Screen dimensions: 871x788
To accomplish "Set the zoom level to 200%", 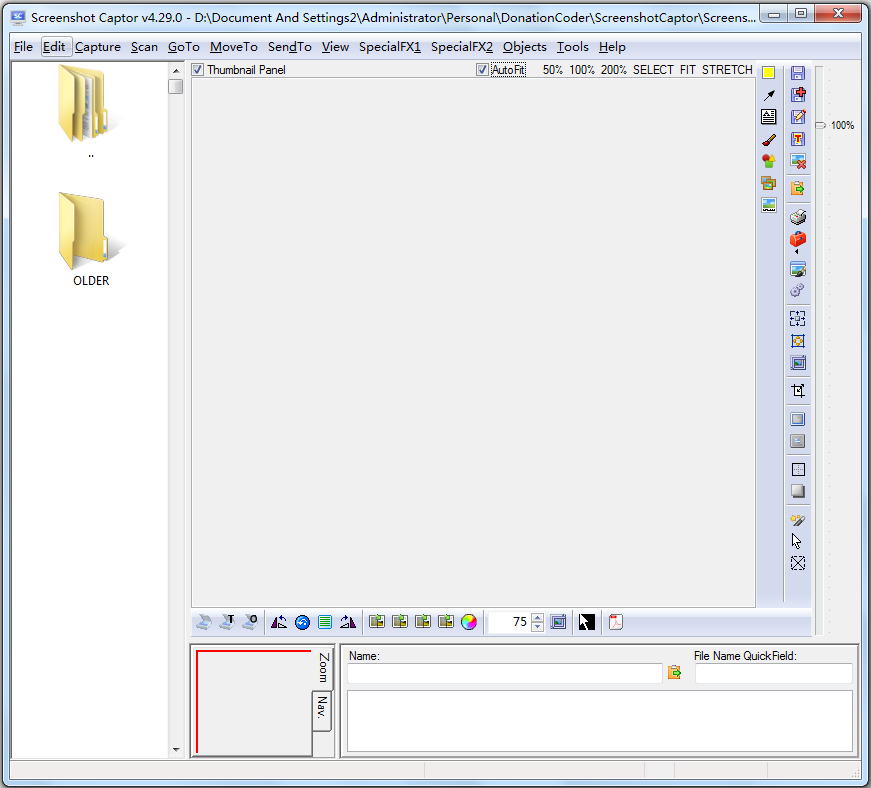I will pyautogui.click(x=613, y=70).
